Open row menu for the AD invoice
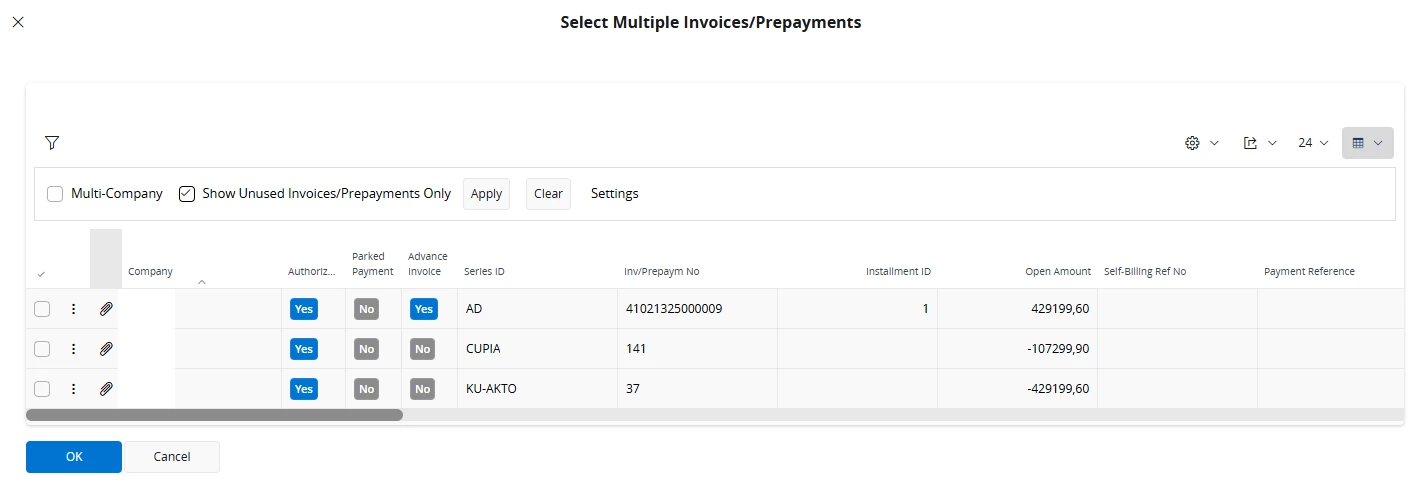The width and height of the screenshot is (1415, 495). tap(73, 309)
